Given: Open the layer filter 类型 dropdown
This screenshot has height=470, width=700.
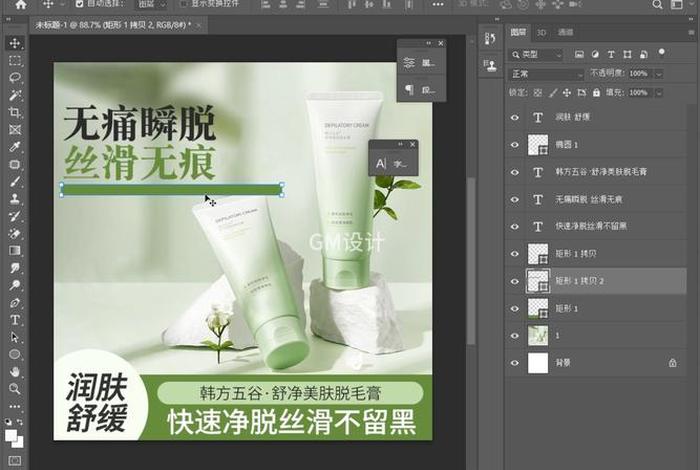Looking at the screenshot, I should tap(536, 54).
